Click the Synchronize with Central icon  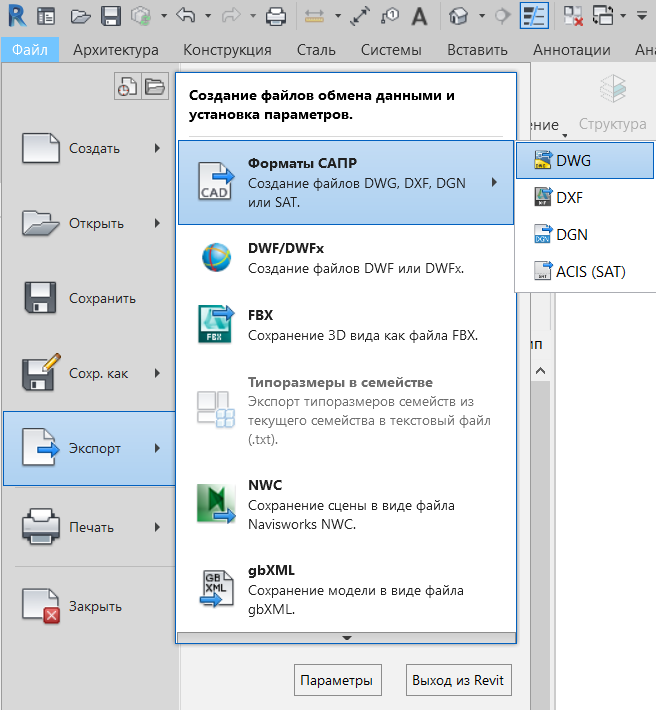(x=141, y=16)
